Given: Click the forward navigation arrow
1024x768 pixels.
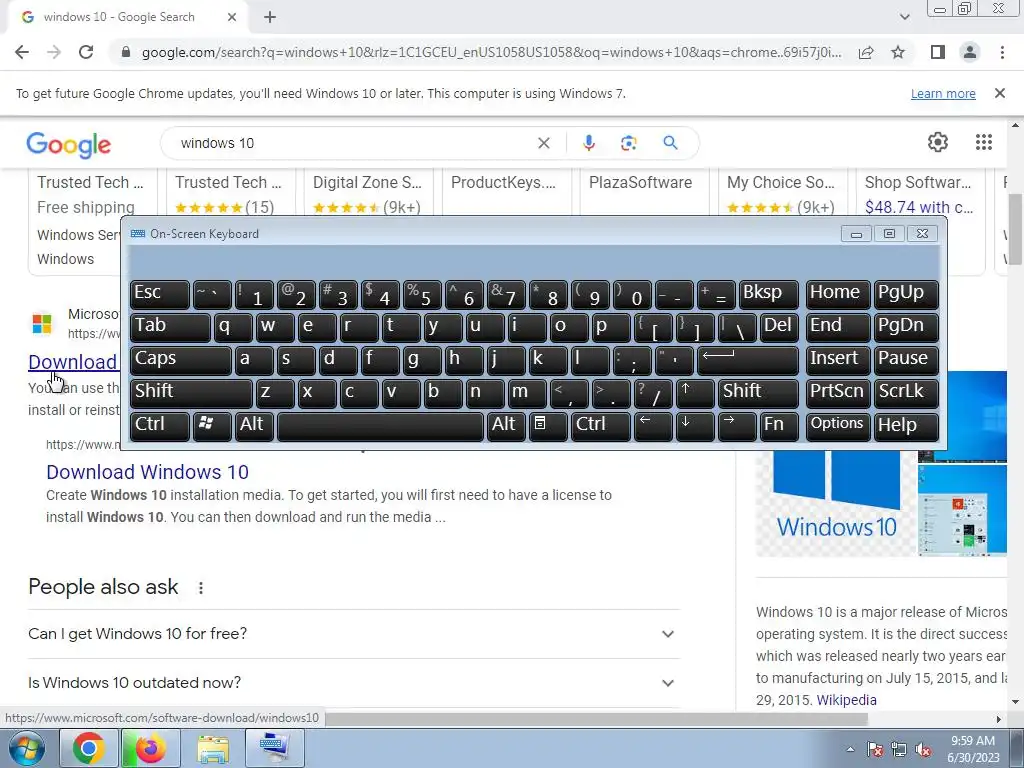Looking at the screenshot, I should click(x=54, y=52).
